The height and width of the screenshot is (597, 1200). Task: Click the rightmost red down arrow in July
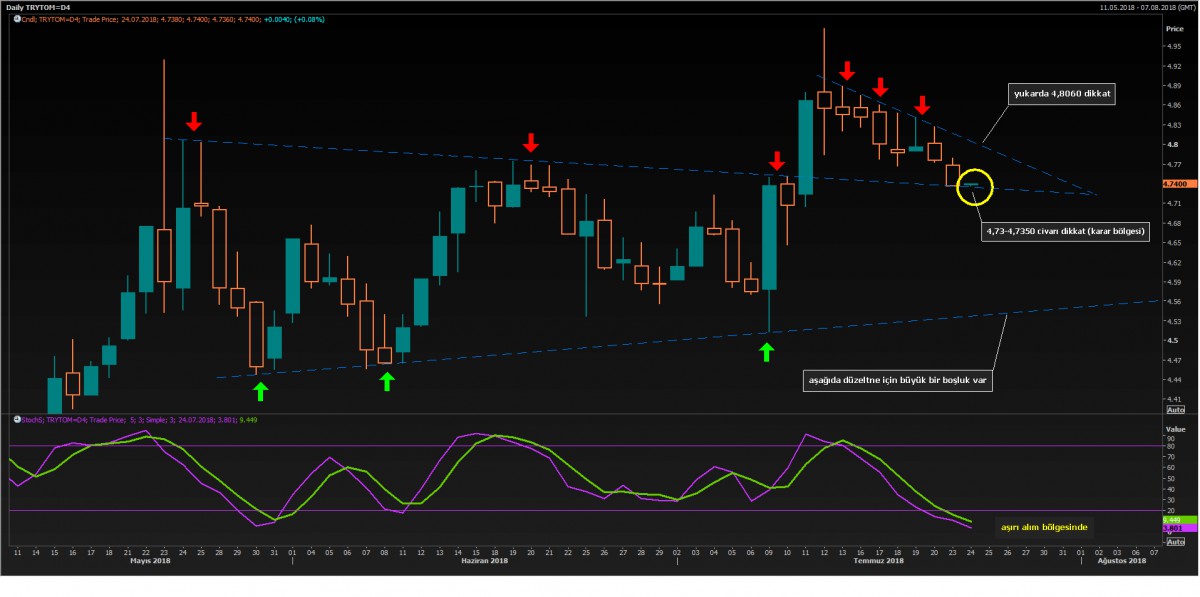(x=923, y=104)
